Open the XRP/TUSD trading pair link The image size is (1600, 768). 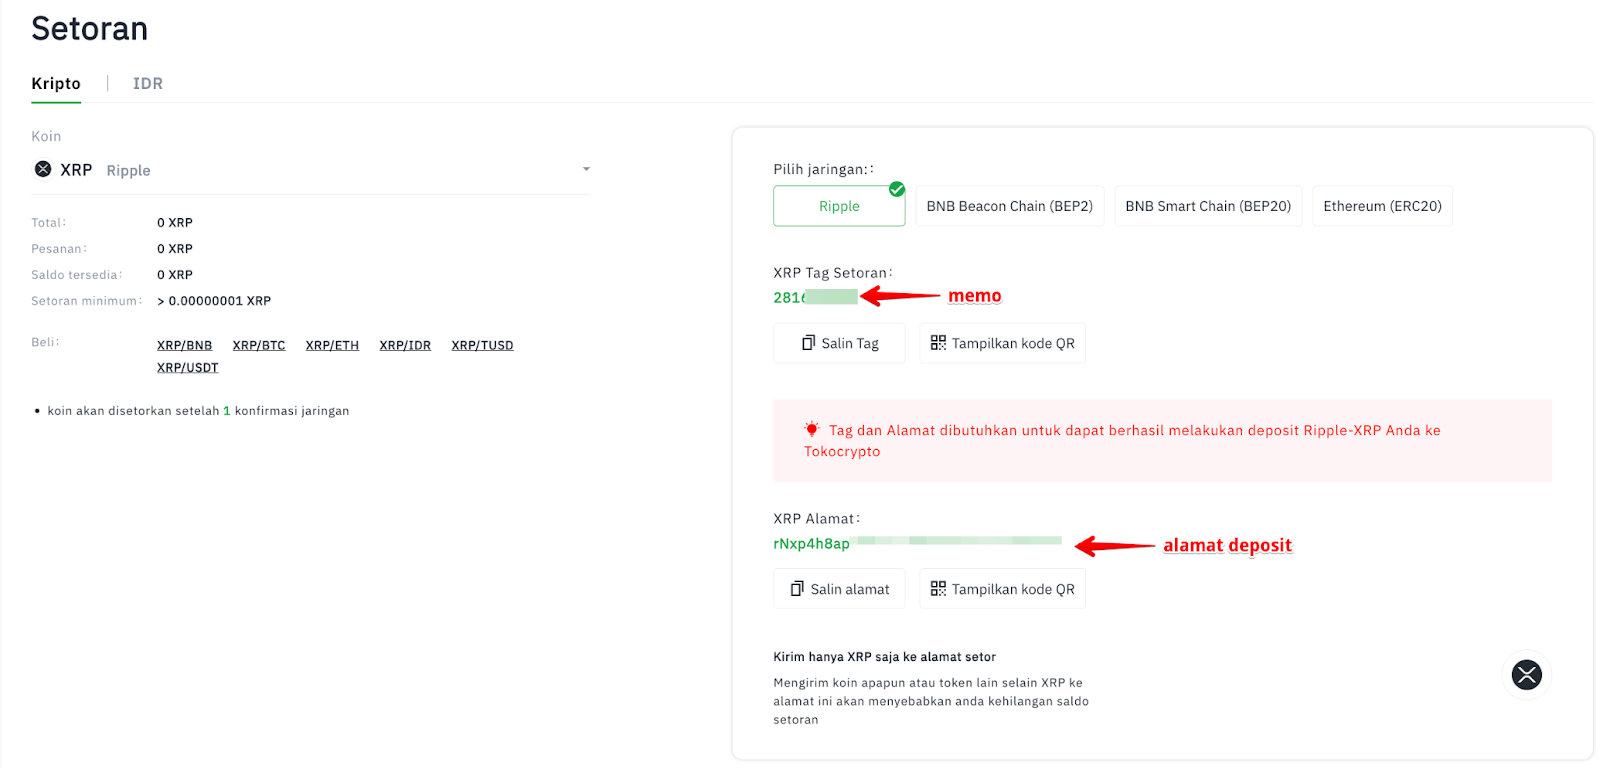[482, 345]
